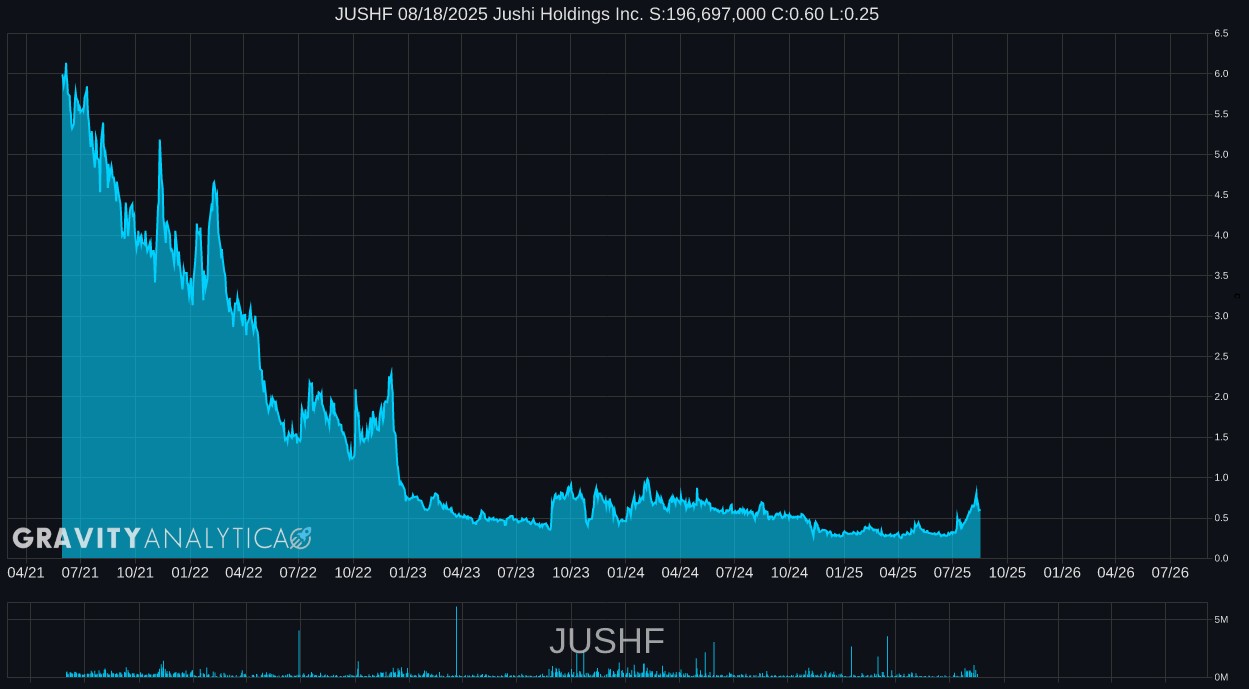Screen dimensions: 1249x689
Task: Click the 01/23 date axis label
Action: pyautogui.click(x=408, y=572)
